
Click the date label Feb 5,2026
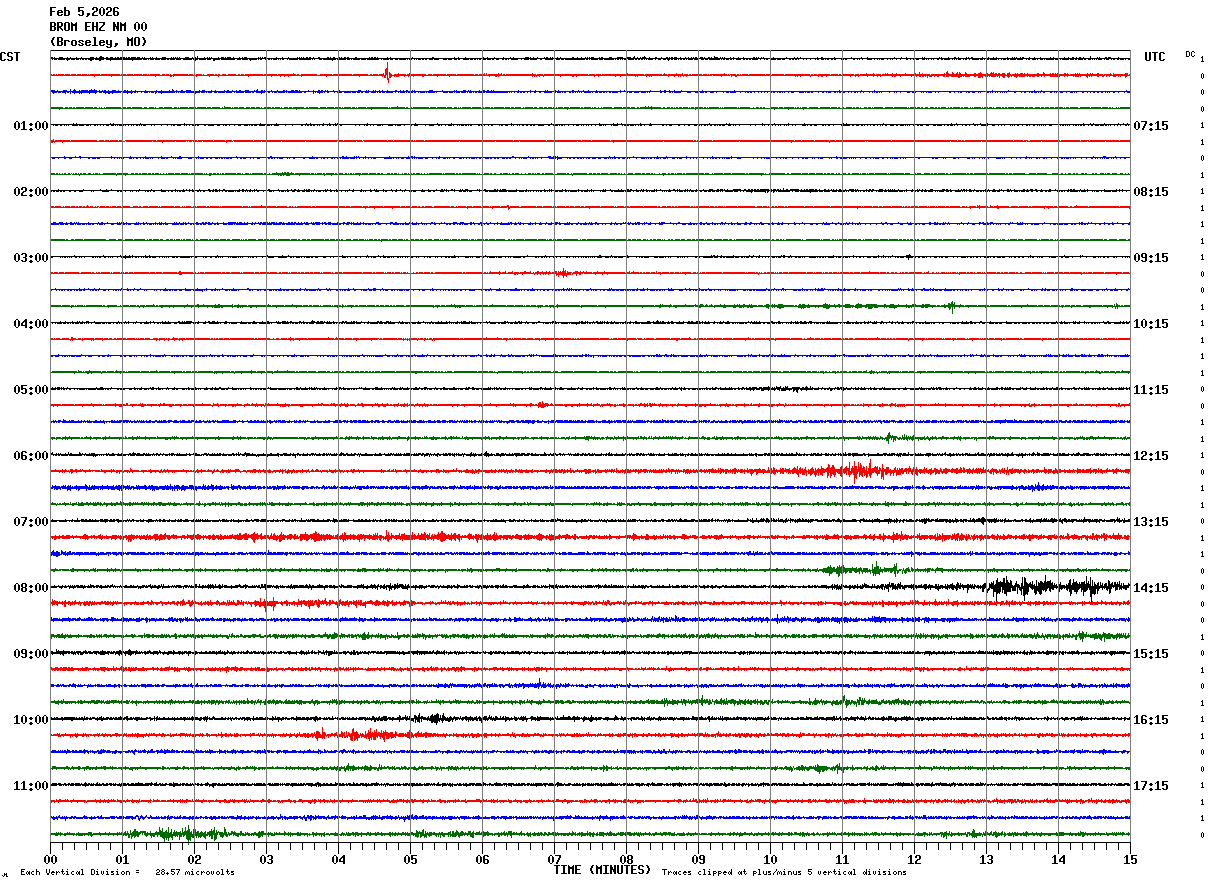click(84, 12)
